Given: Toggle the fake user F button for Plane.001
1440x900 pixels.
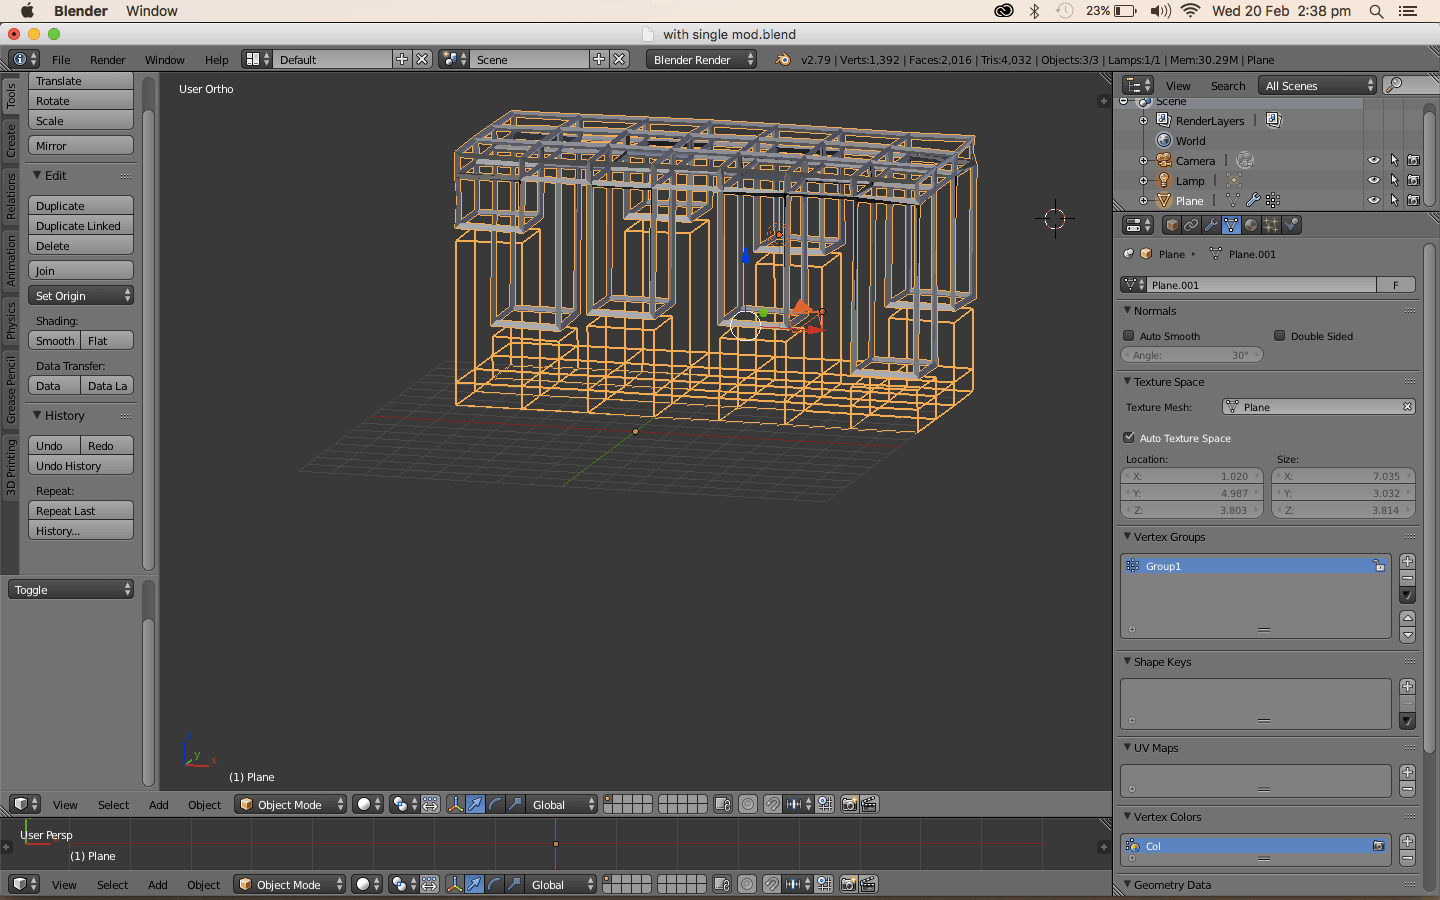Looking at the screenshot, I should pos(1396,285).
